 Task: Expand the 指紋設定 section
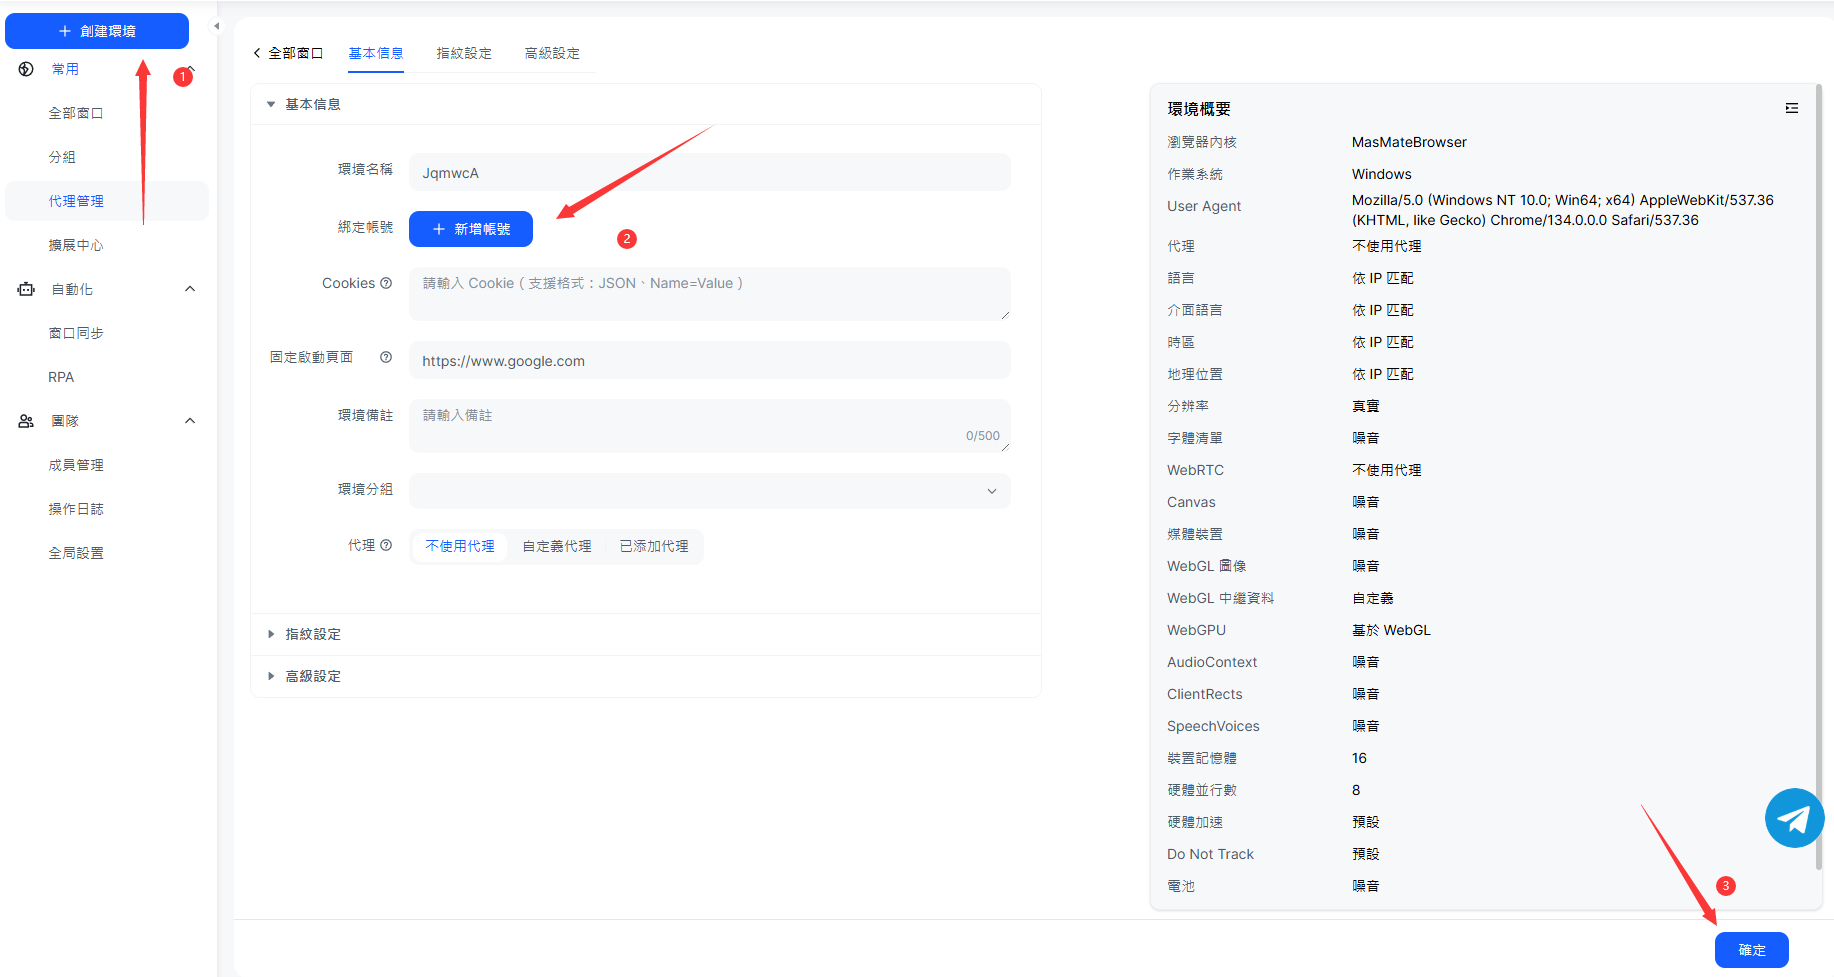(313, 634)
